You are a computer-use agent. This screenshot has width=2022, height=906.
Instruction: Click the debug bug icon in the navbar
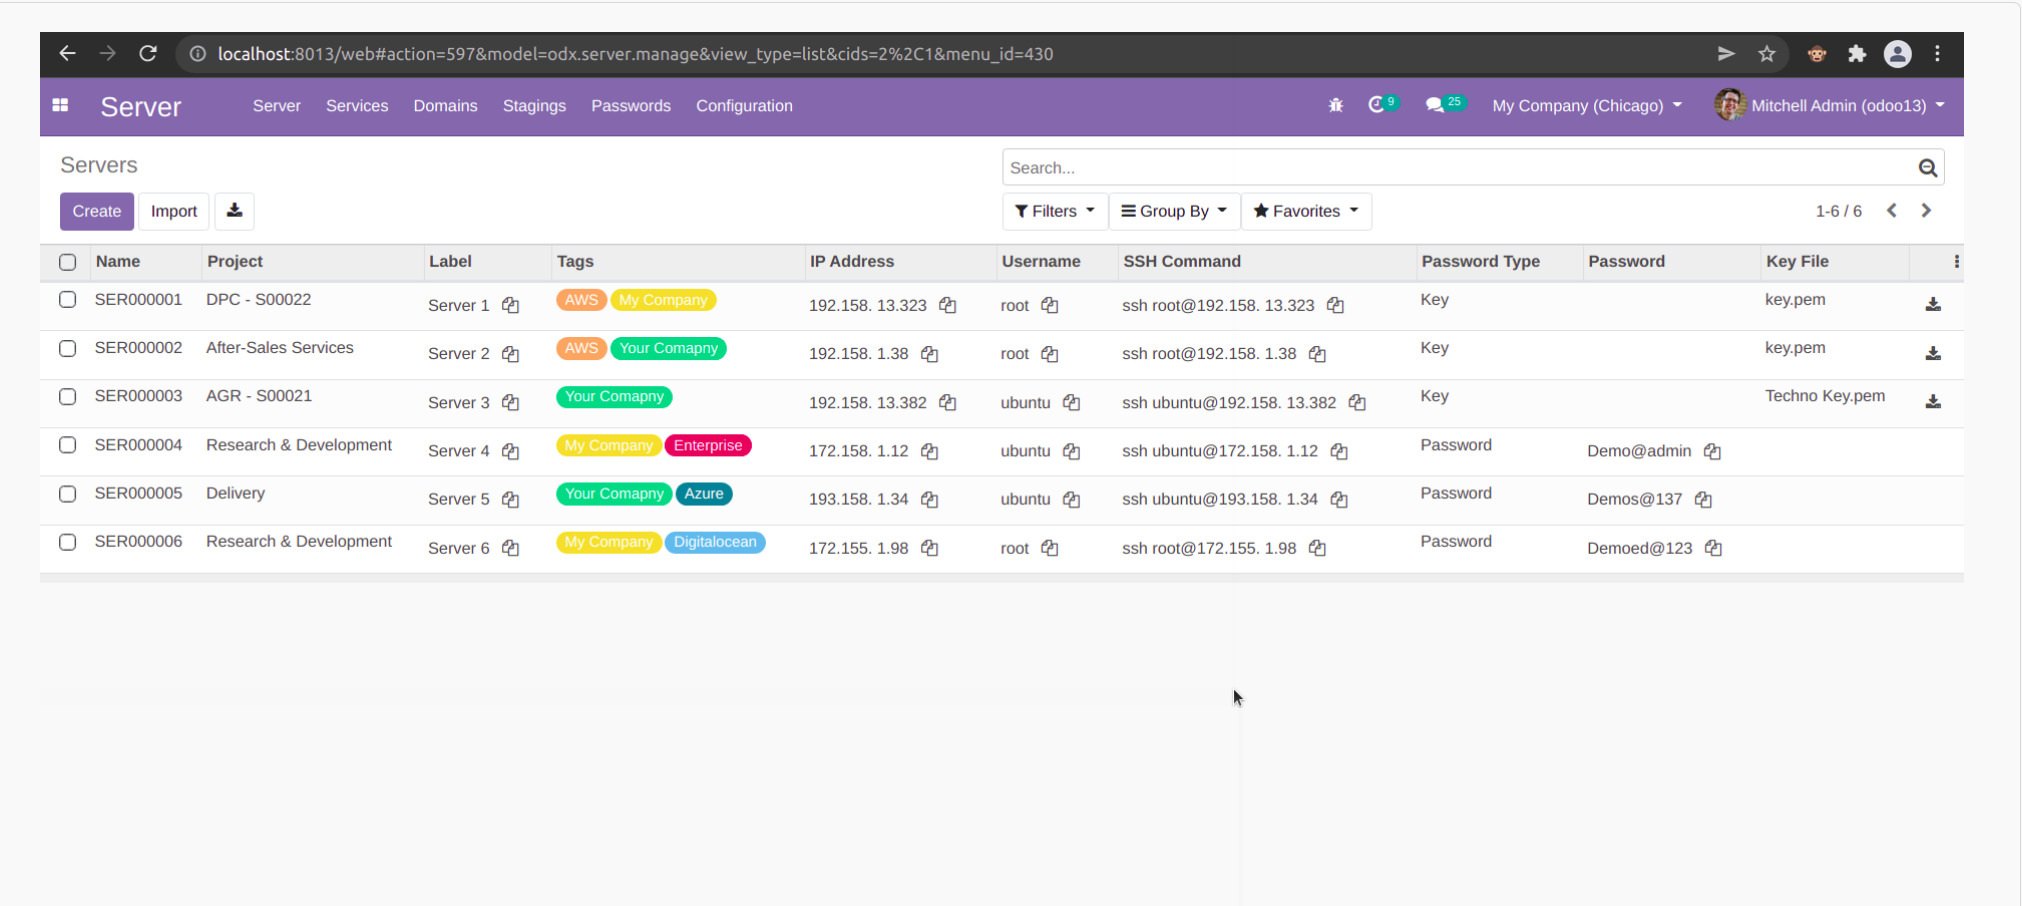(x=1335, y=105)
